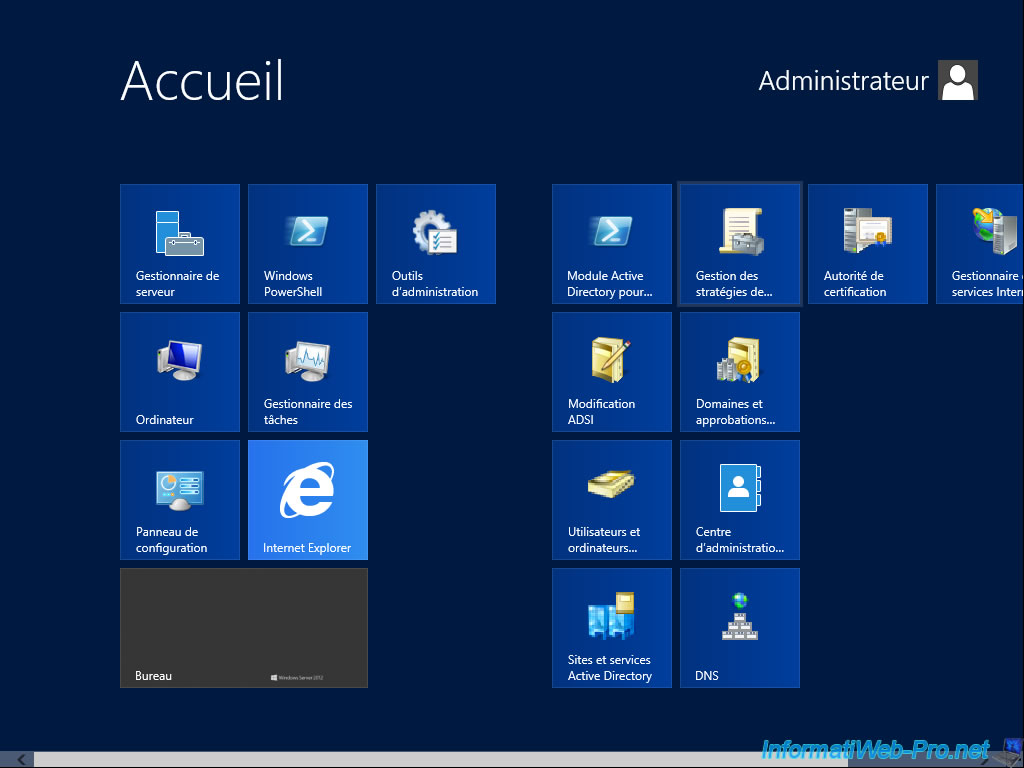The image size is (1024, 768).
Task: Launch Gestionnaire des tâches tile
Action: pyautogui.click(x=308, y=372)
